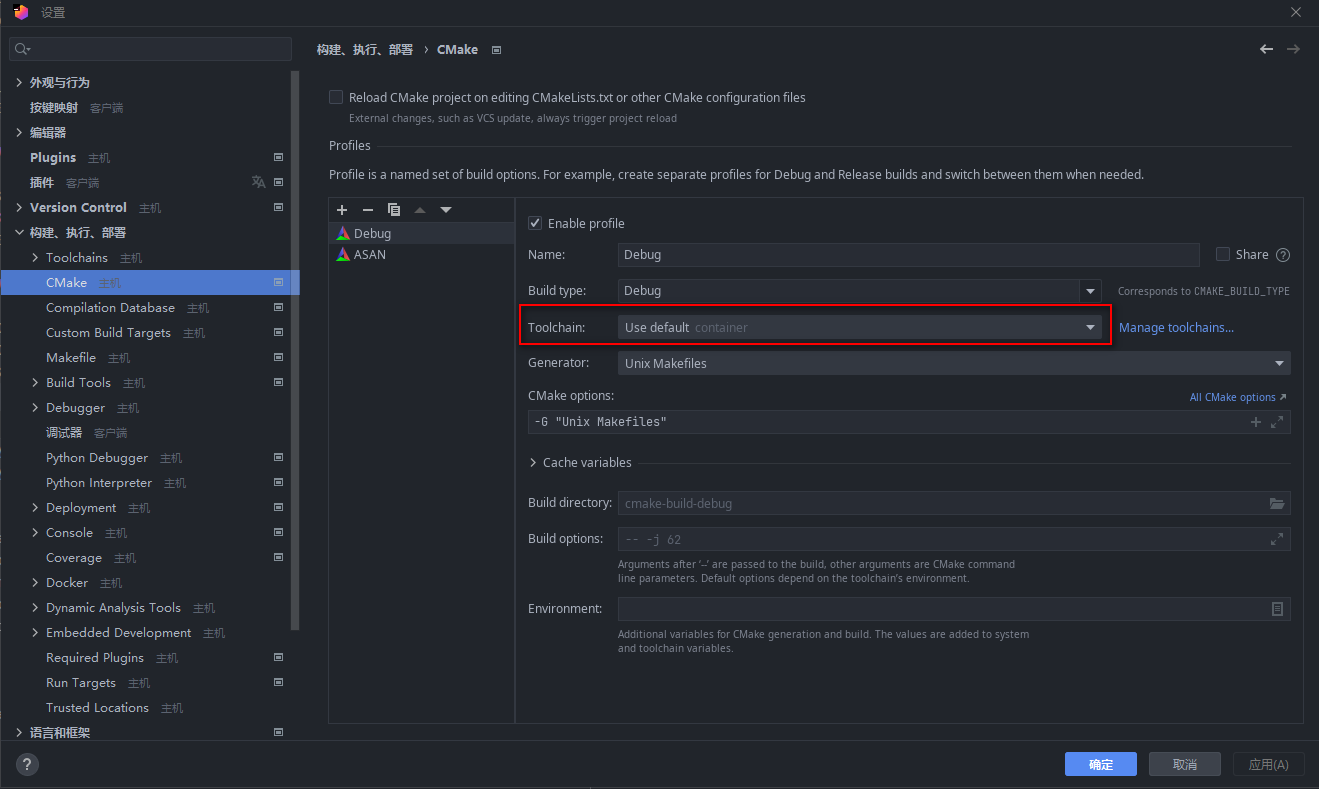Collapse 构建、执行、部署 group
Viewport: 1319px width, 789px height.
(20, 232)
